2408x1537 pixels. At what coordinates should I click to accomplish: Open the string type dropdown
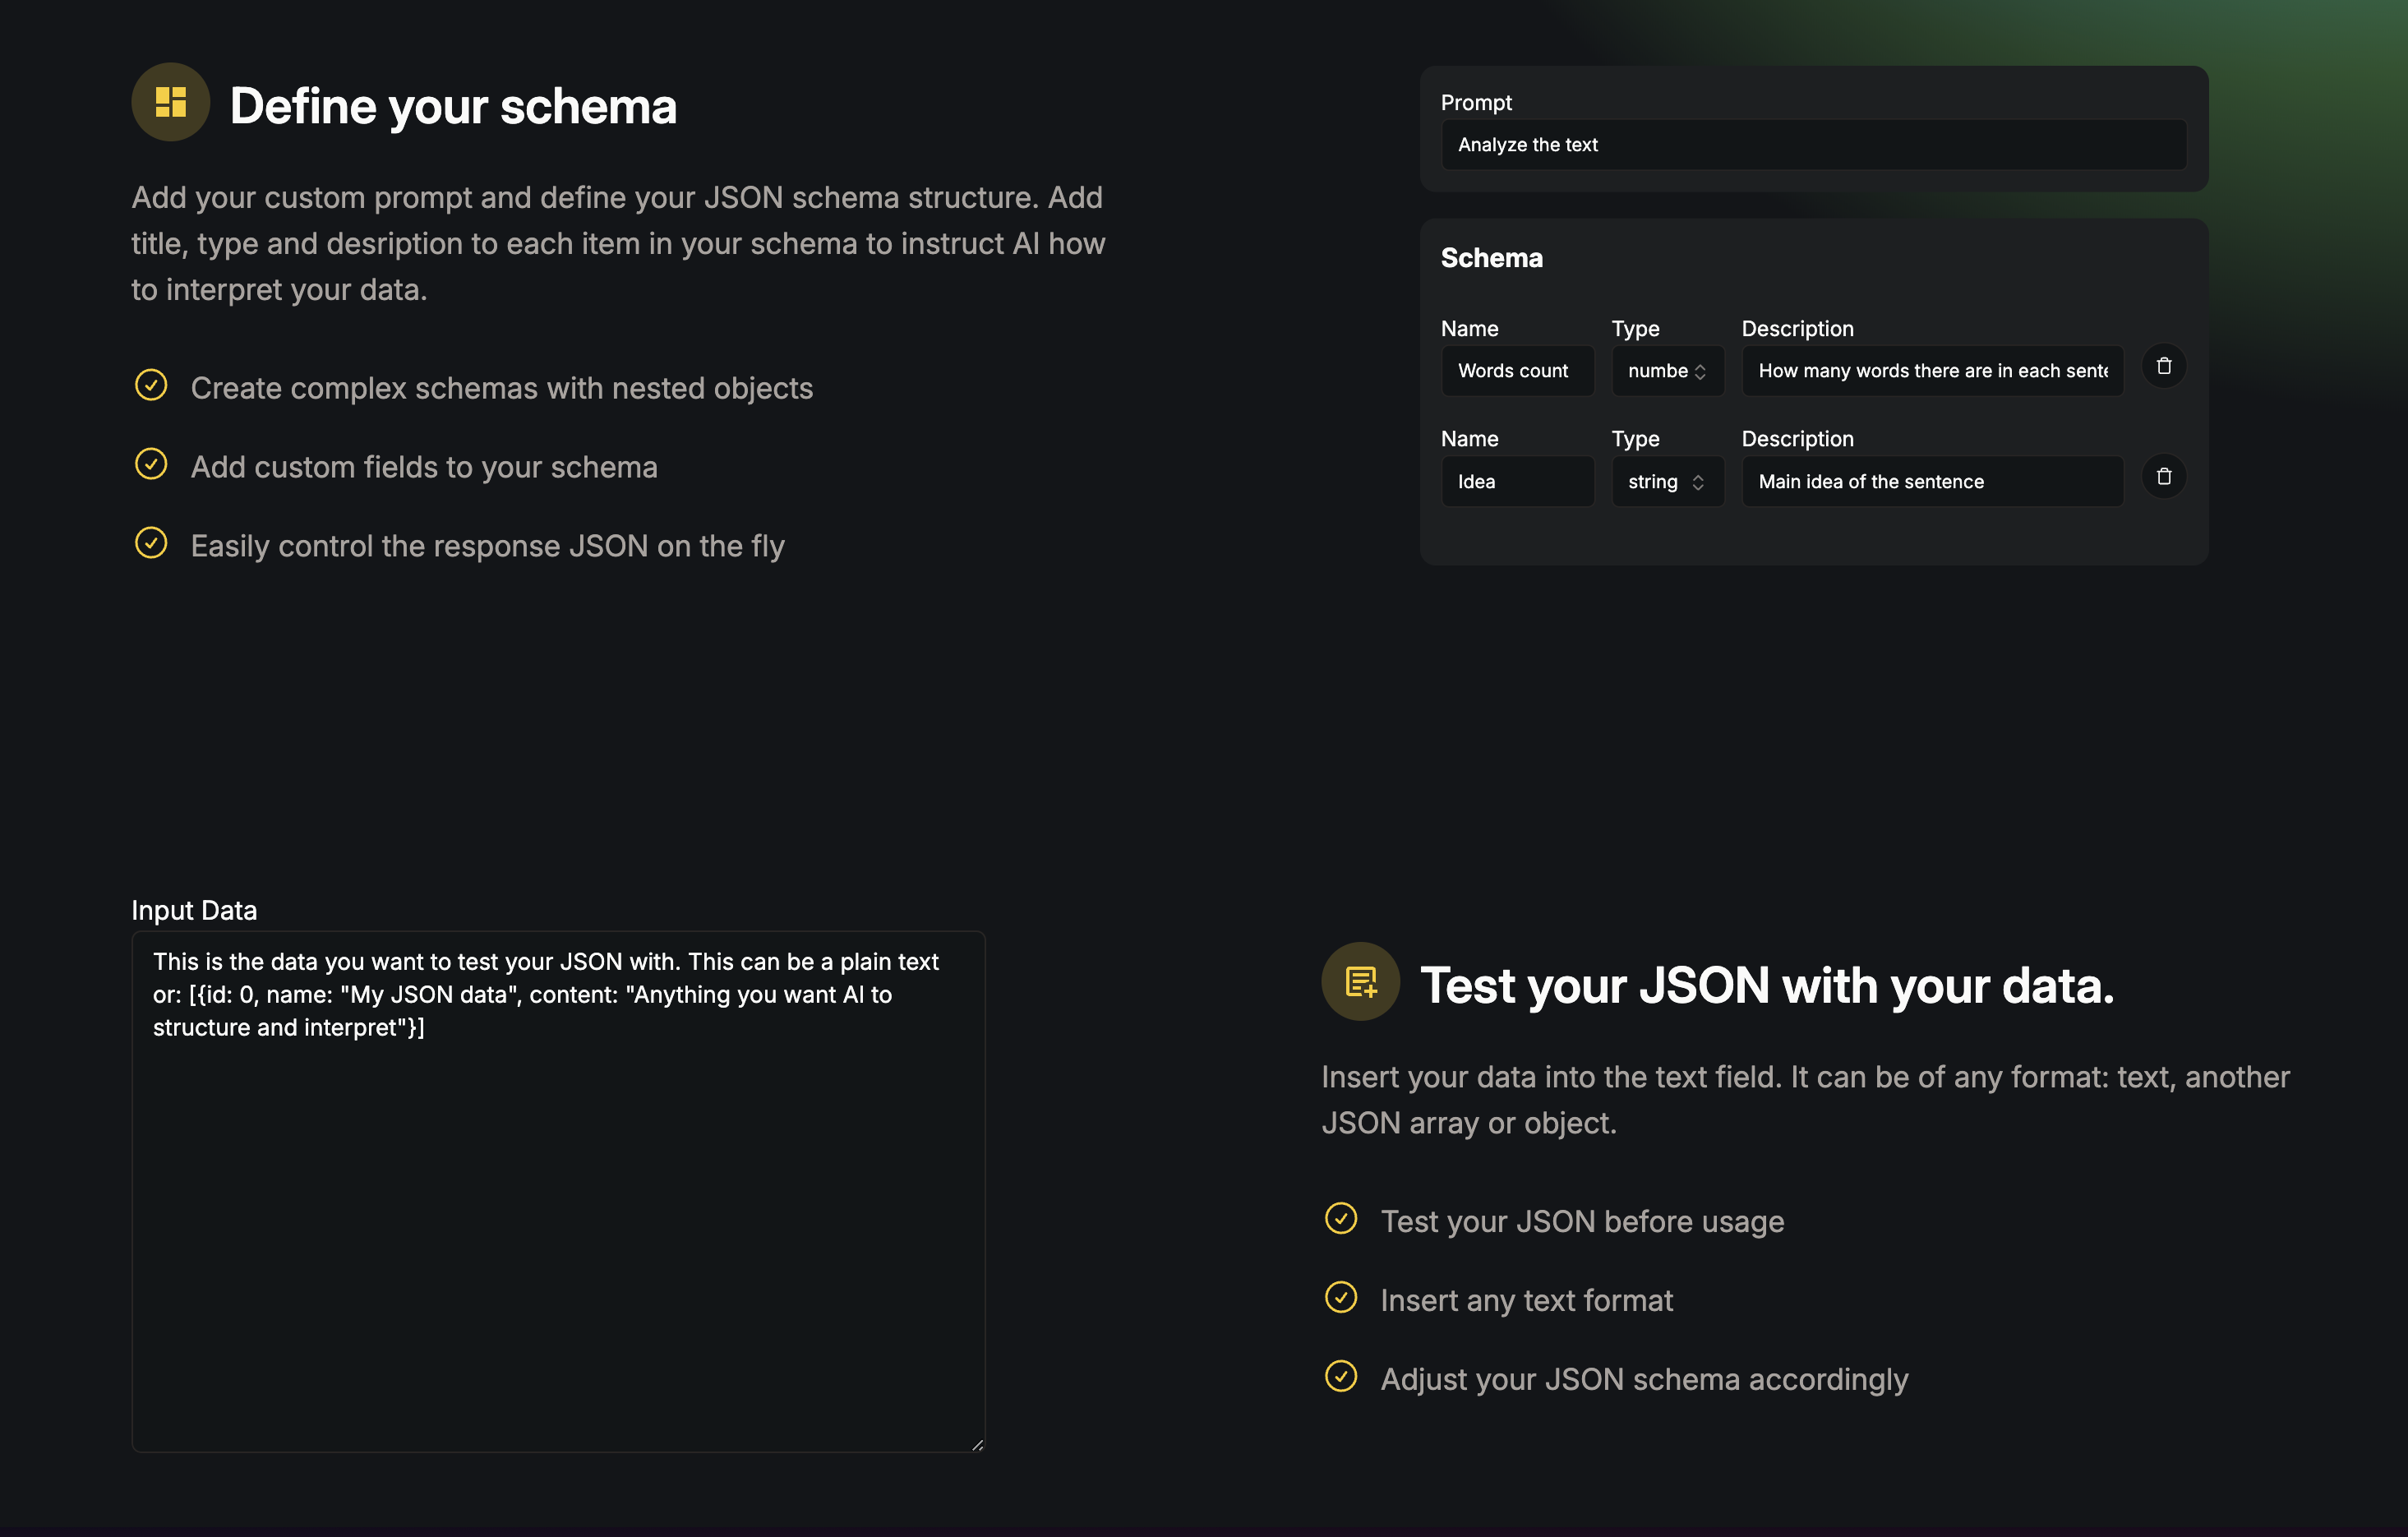(x=1667, y=482)
